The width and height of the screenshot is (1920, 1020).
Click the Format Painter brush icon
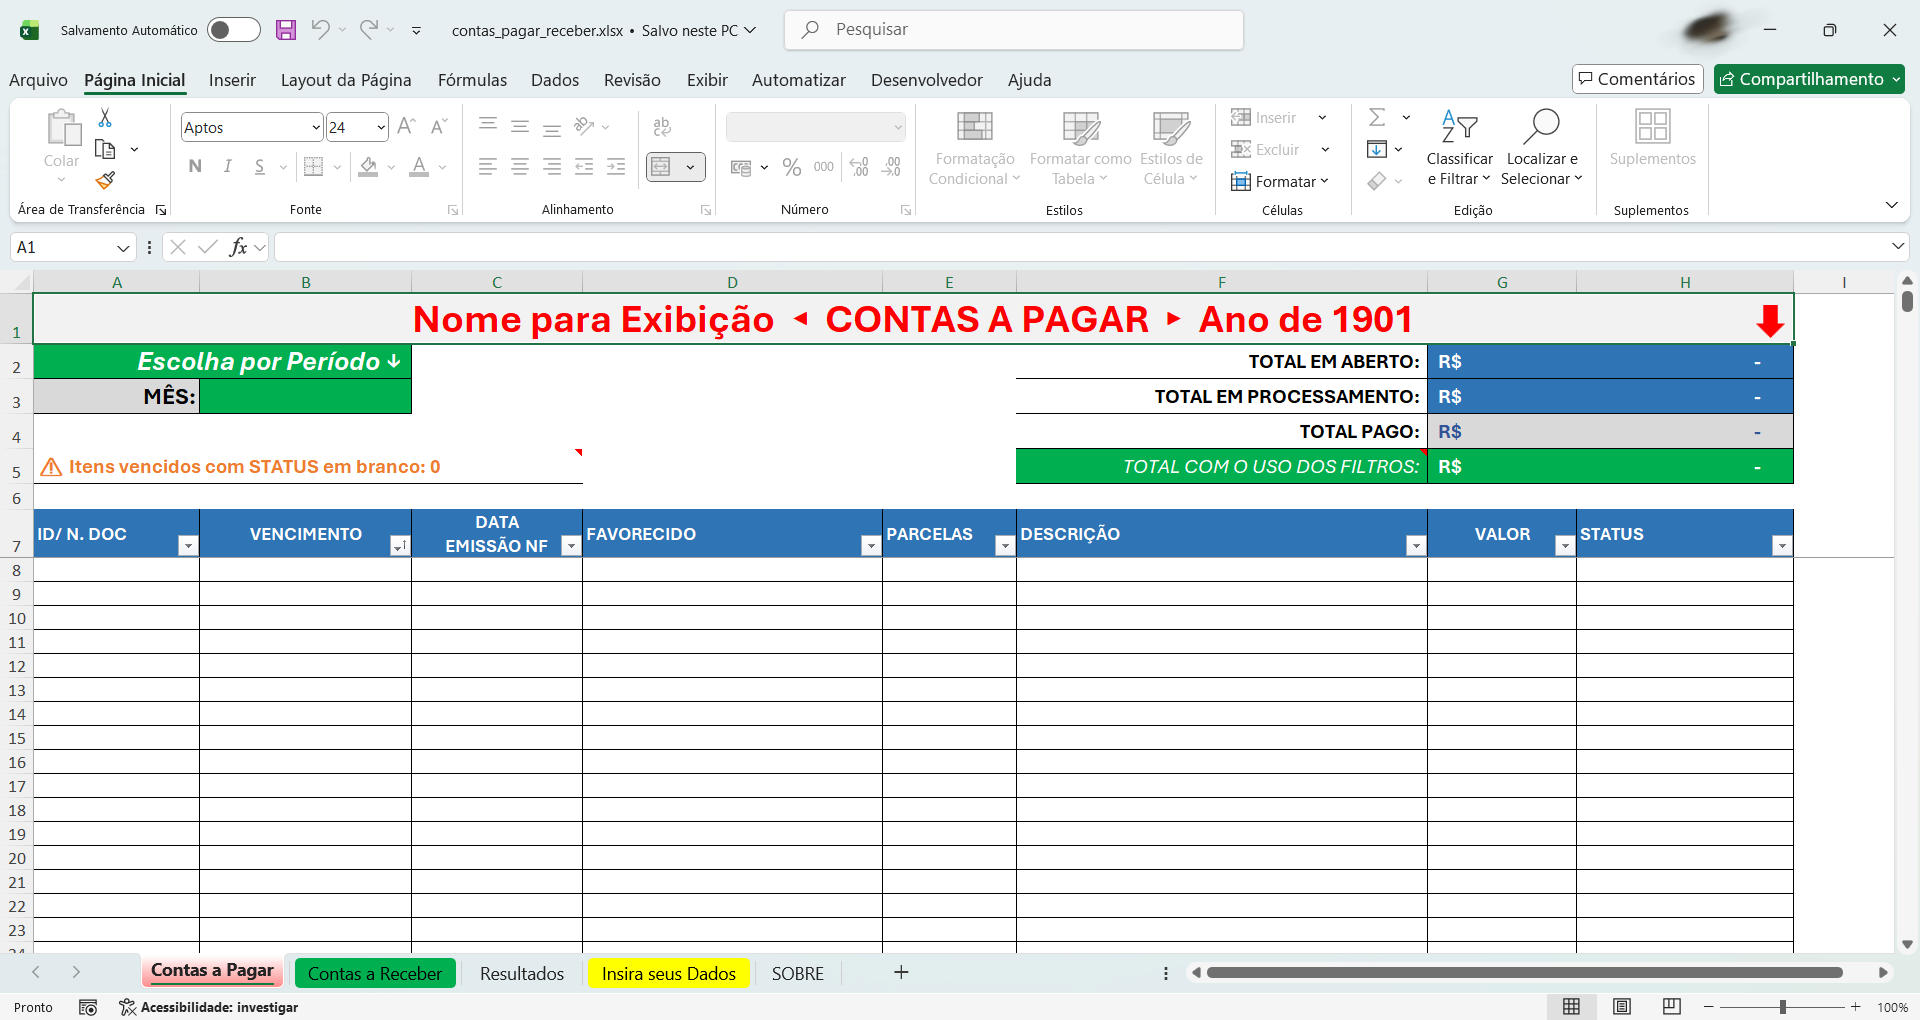pyautogui.click(x=105, y=180)
